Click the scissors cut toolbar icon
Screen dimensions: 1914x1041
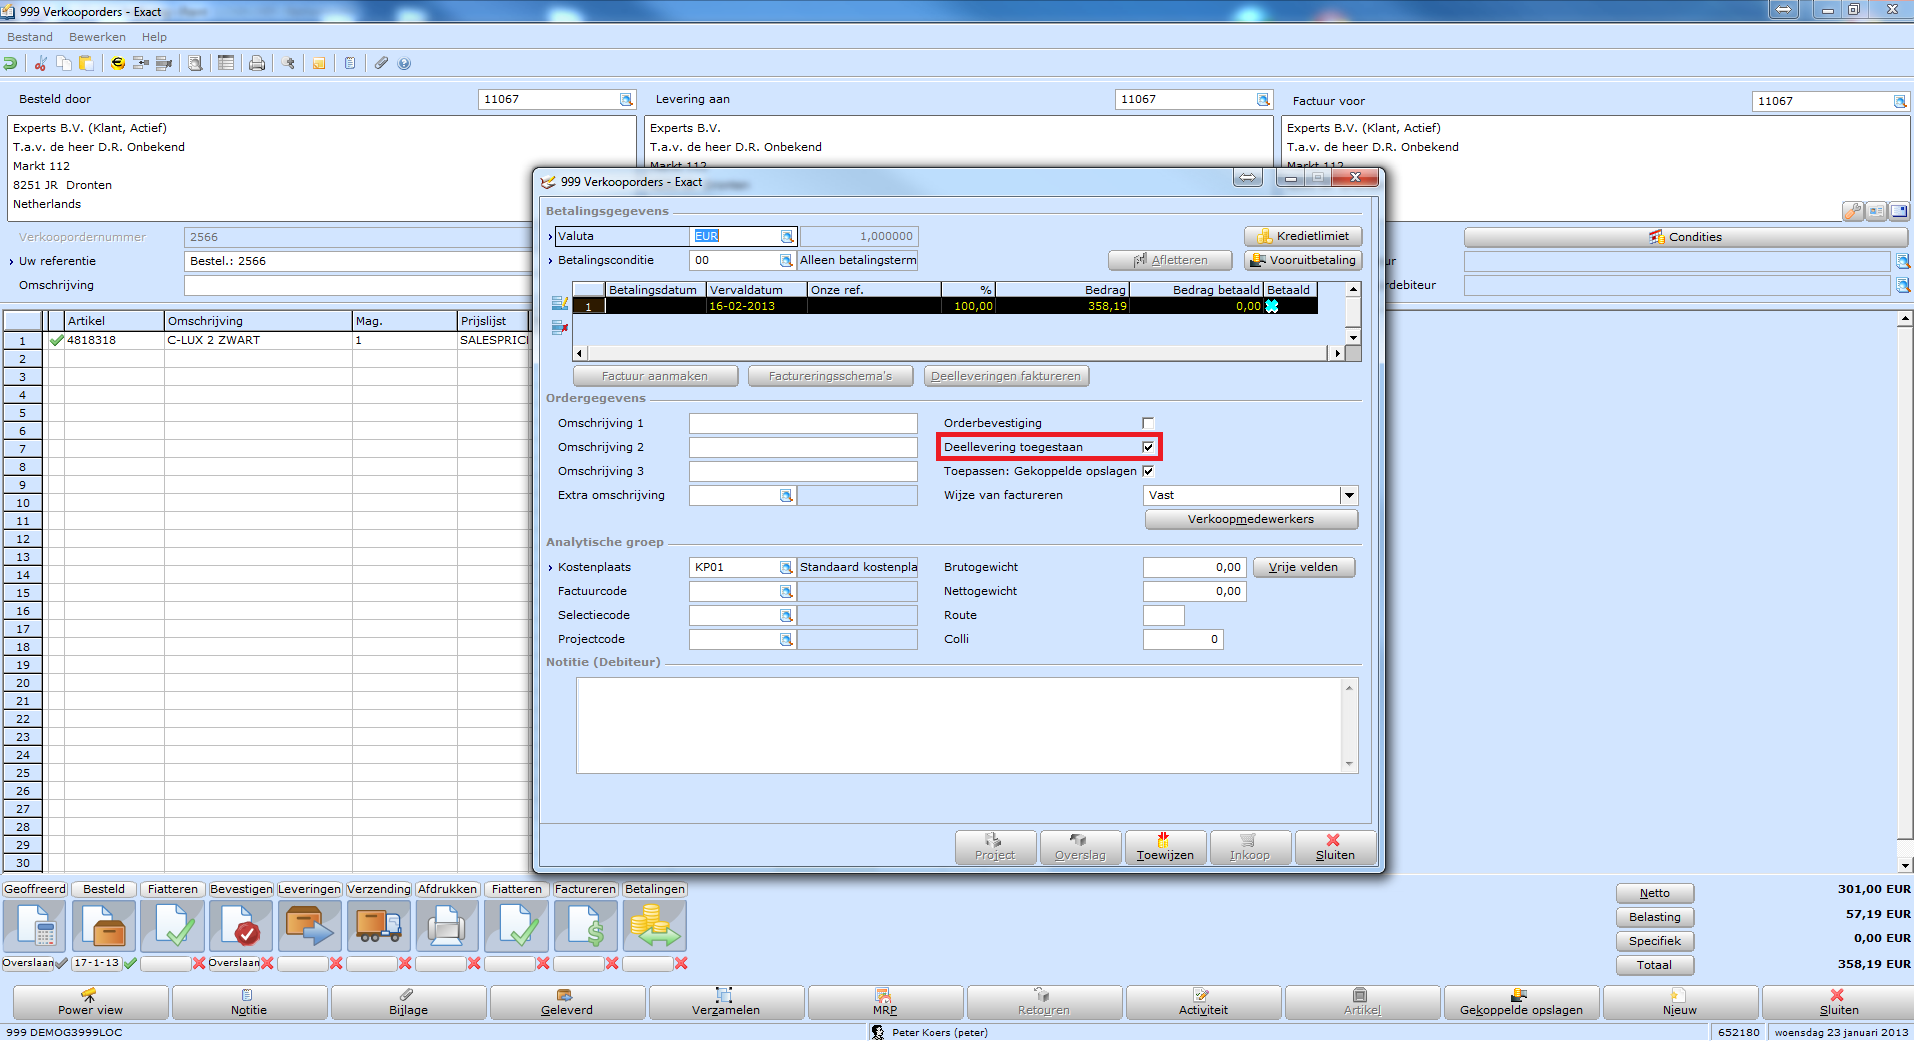coord(41,63)
